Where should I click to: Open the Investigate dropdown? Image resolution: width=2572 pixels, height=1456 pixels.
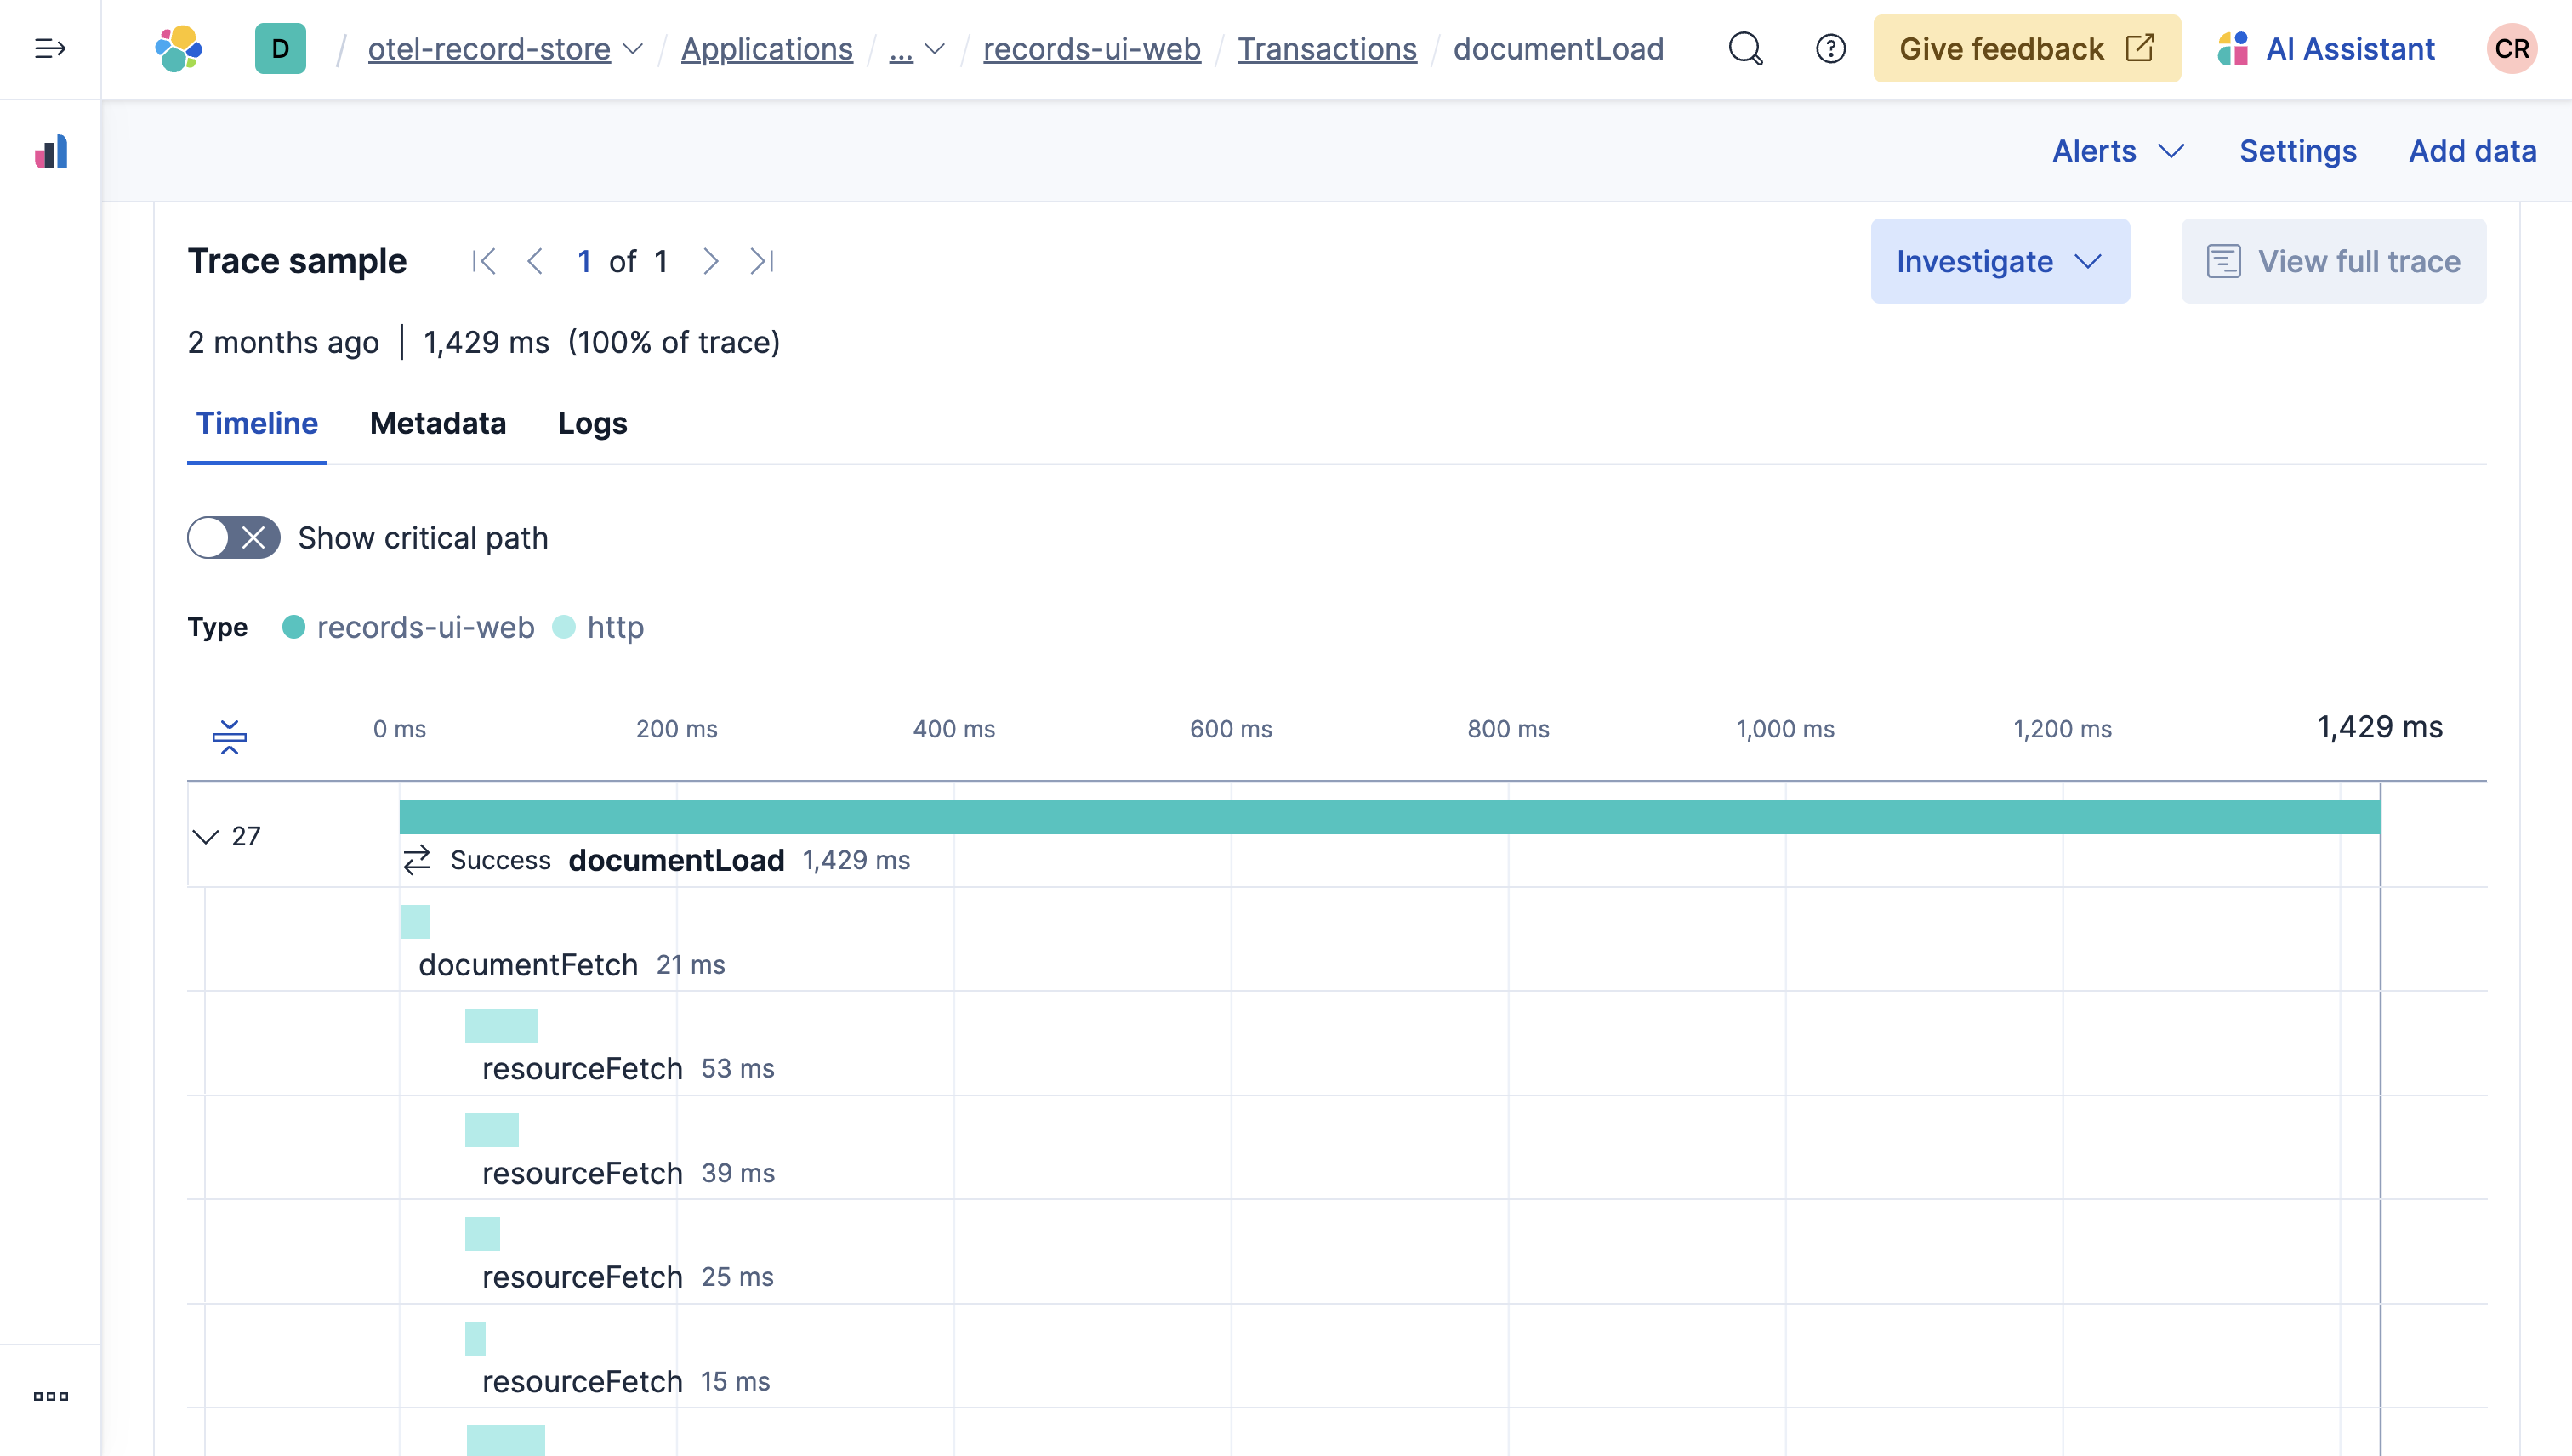[1999, 262]
